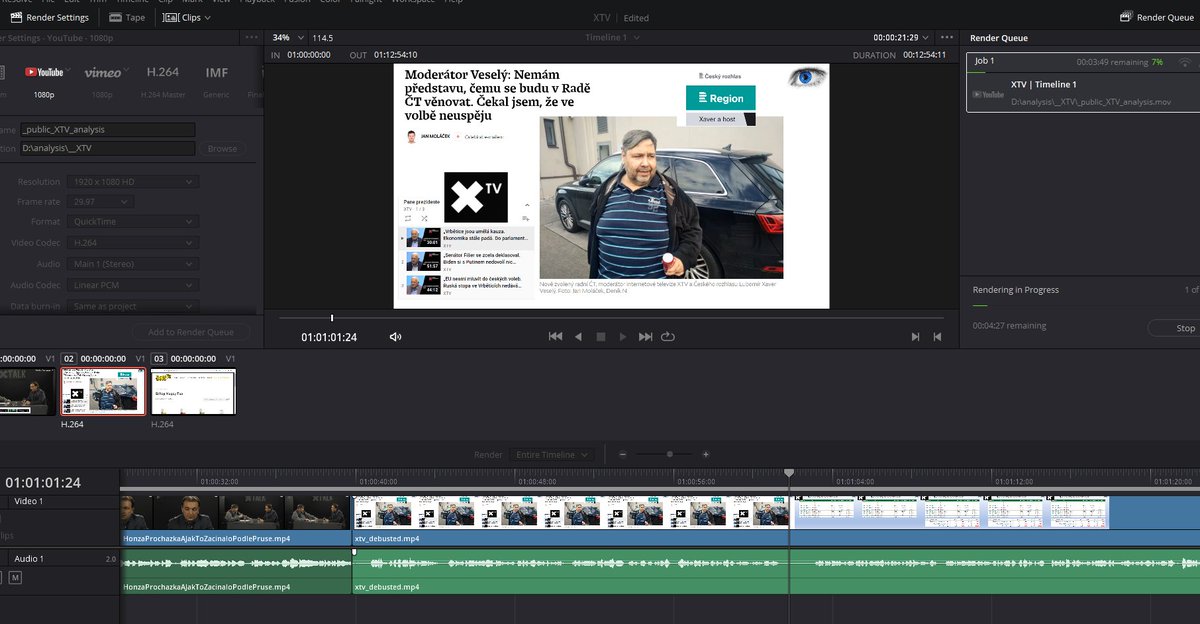Image resolution: width=1200 pixels, height=624 pixels.
Task: Open the Format QuickTime dropdown
Action: point(132,221)
